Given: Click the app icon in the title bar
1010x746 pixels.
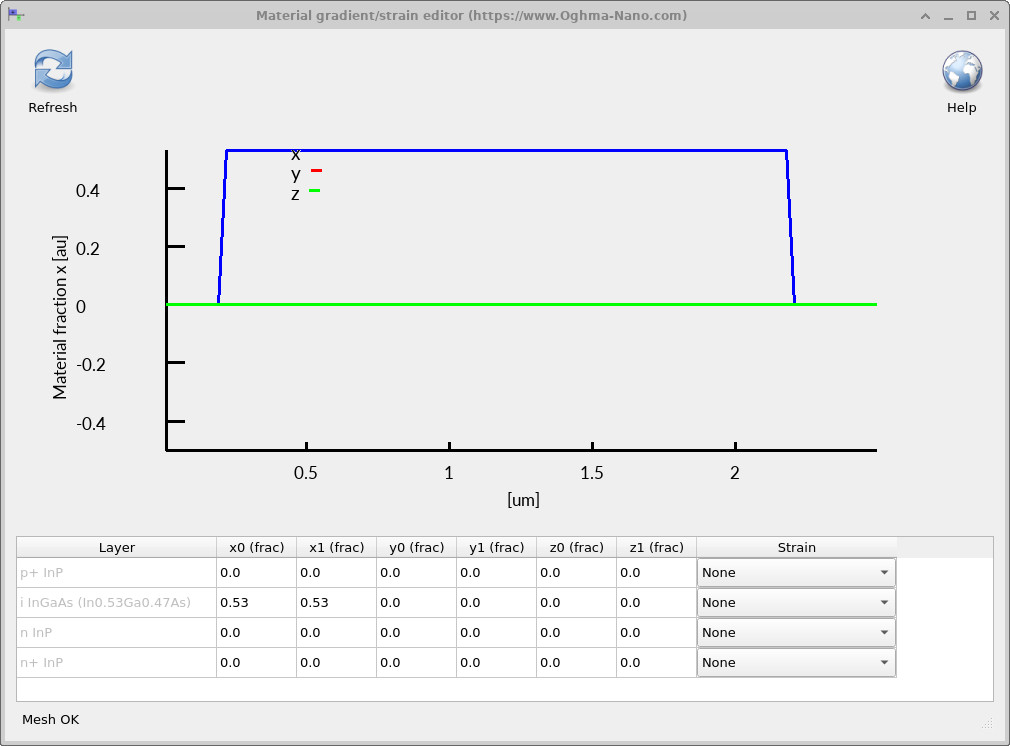Looking at the screenshot, I should [16, 15].
